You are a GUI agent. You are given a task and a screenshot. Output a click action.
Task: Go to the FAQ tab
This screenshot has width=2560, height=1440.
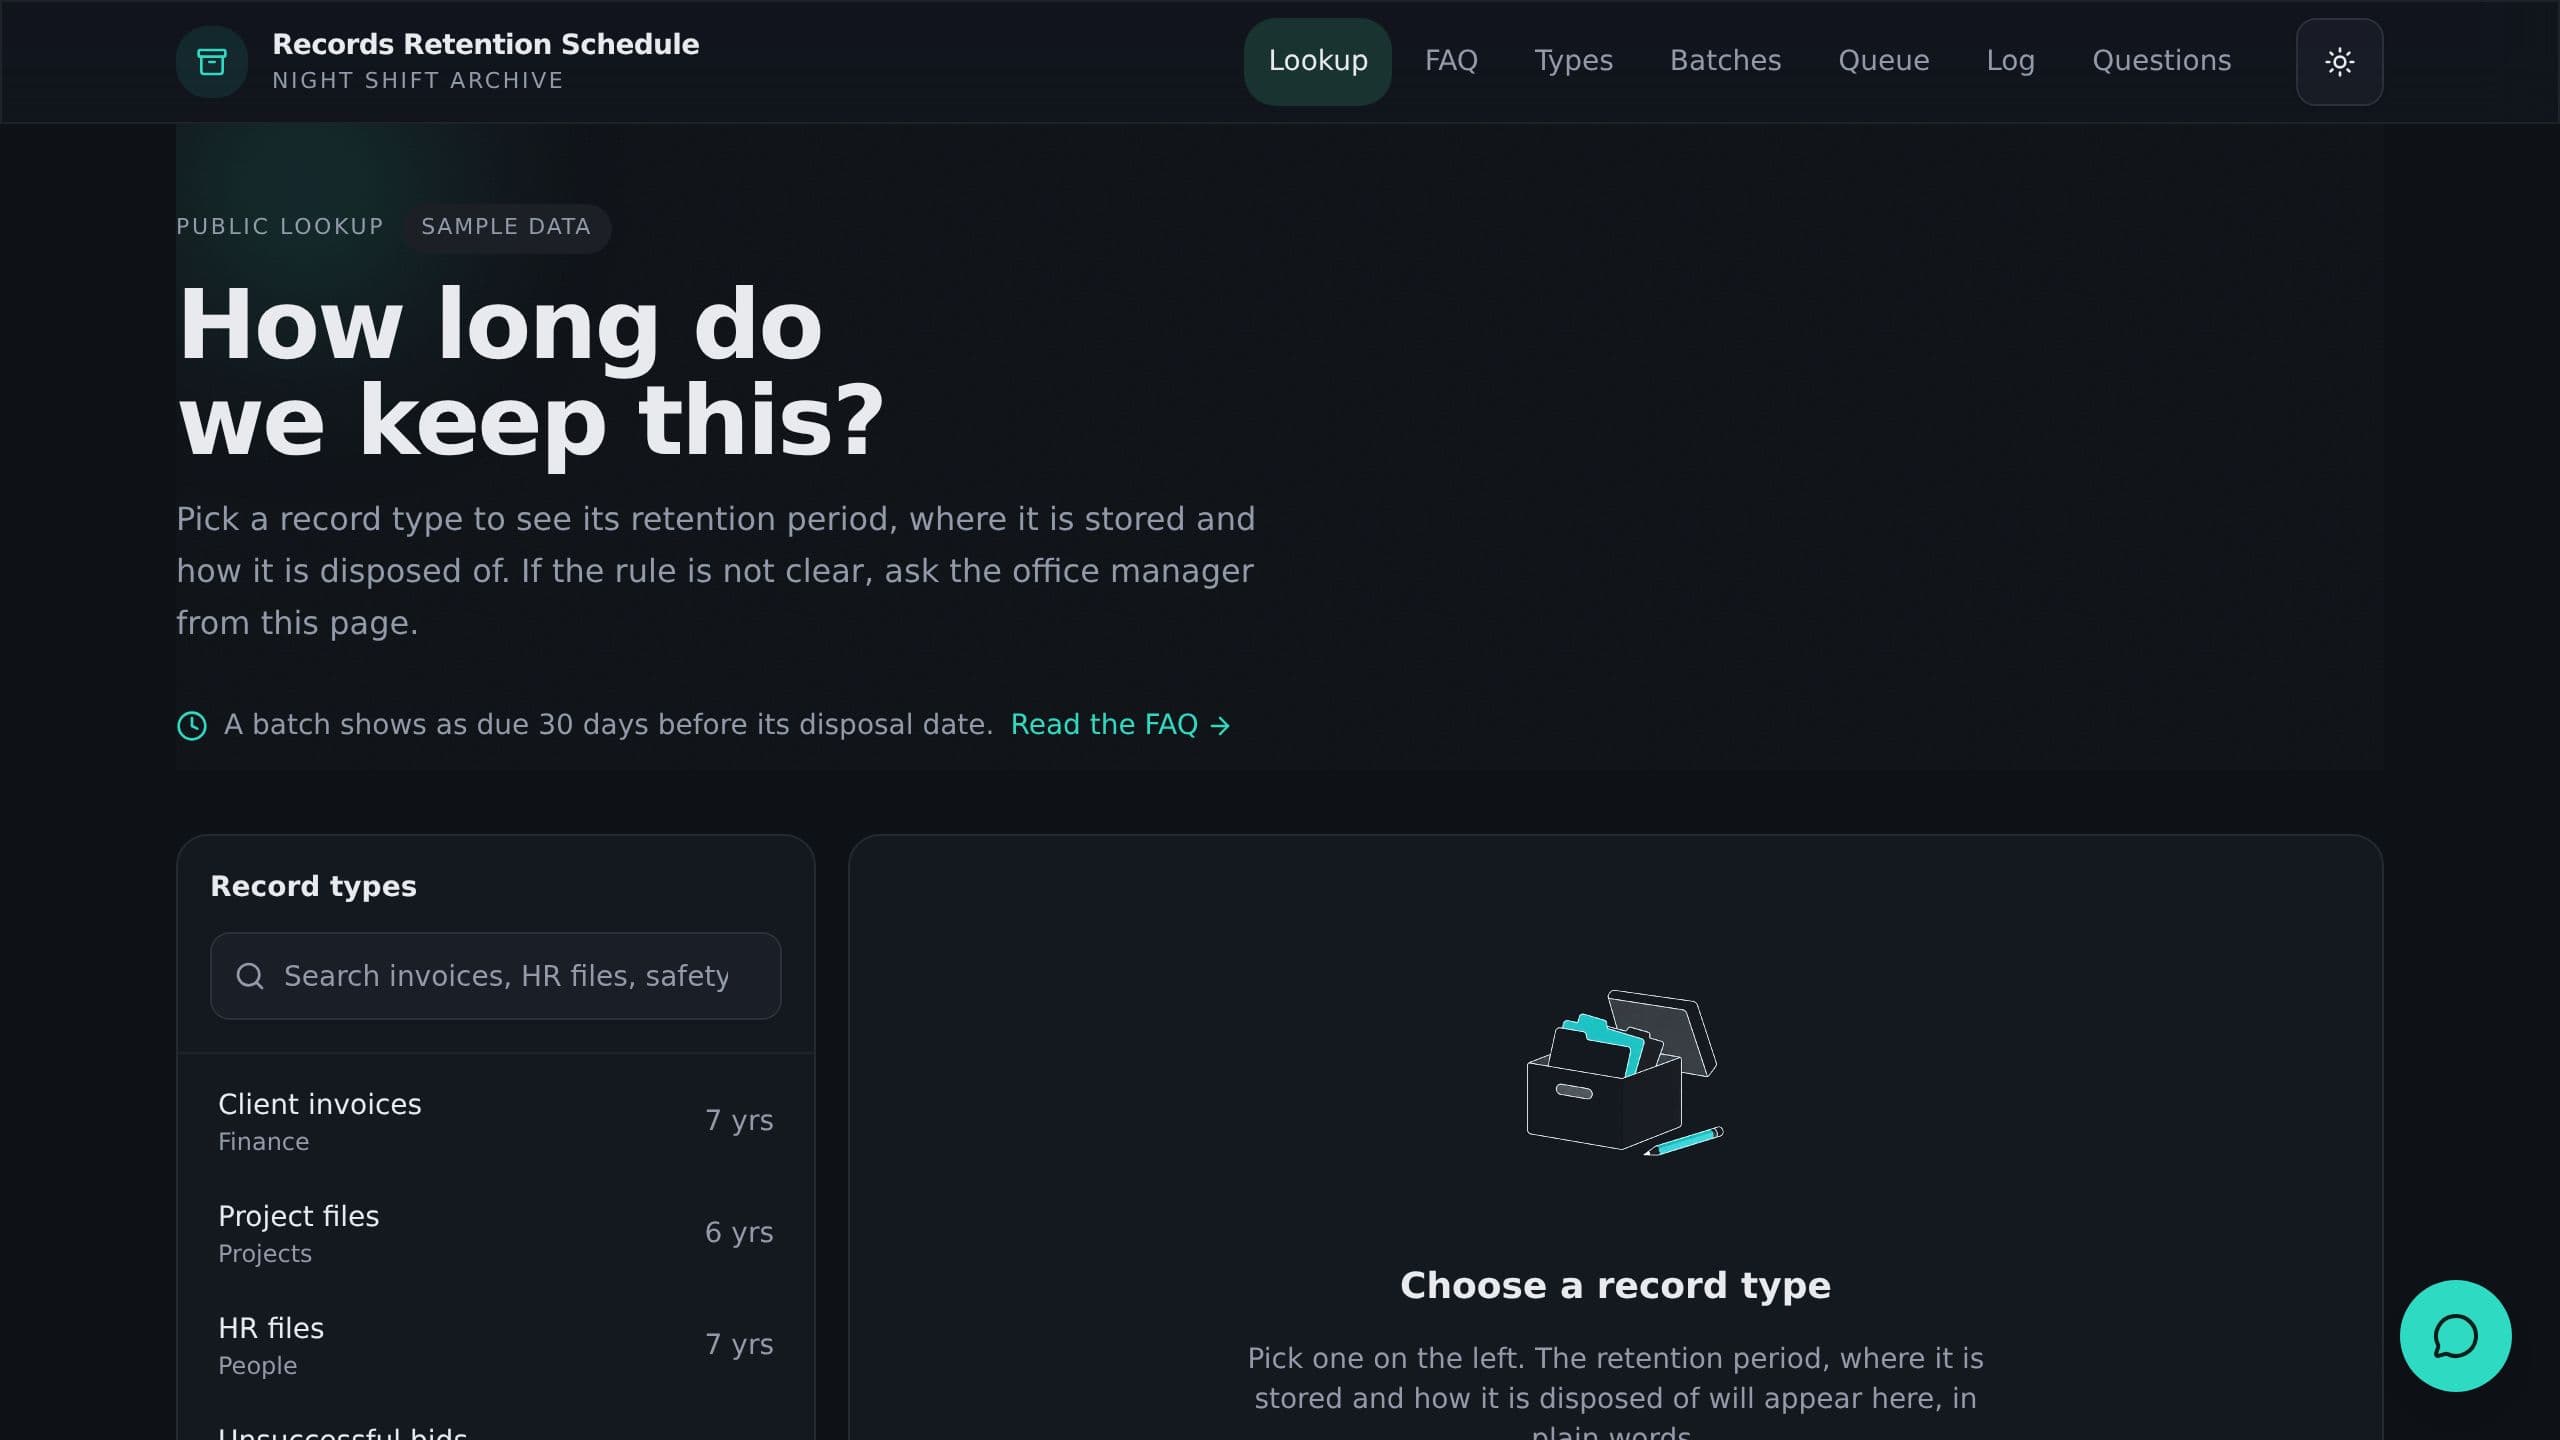1451,61
